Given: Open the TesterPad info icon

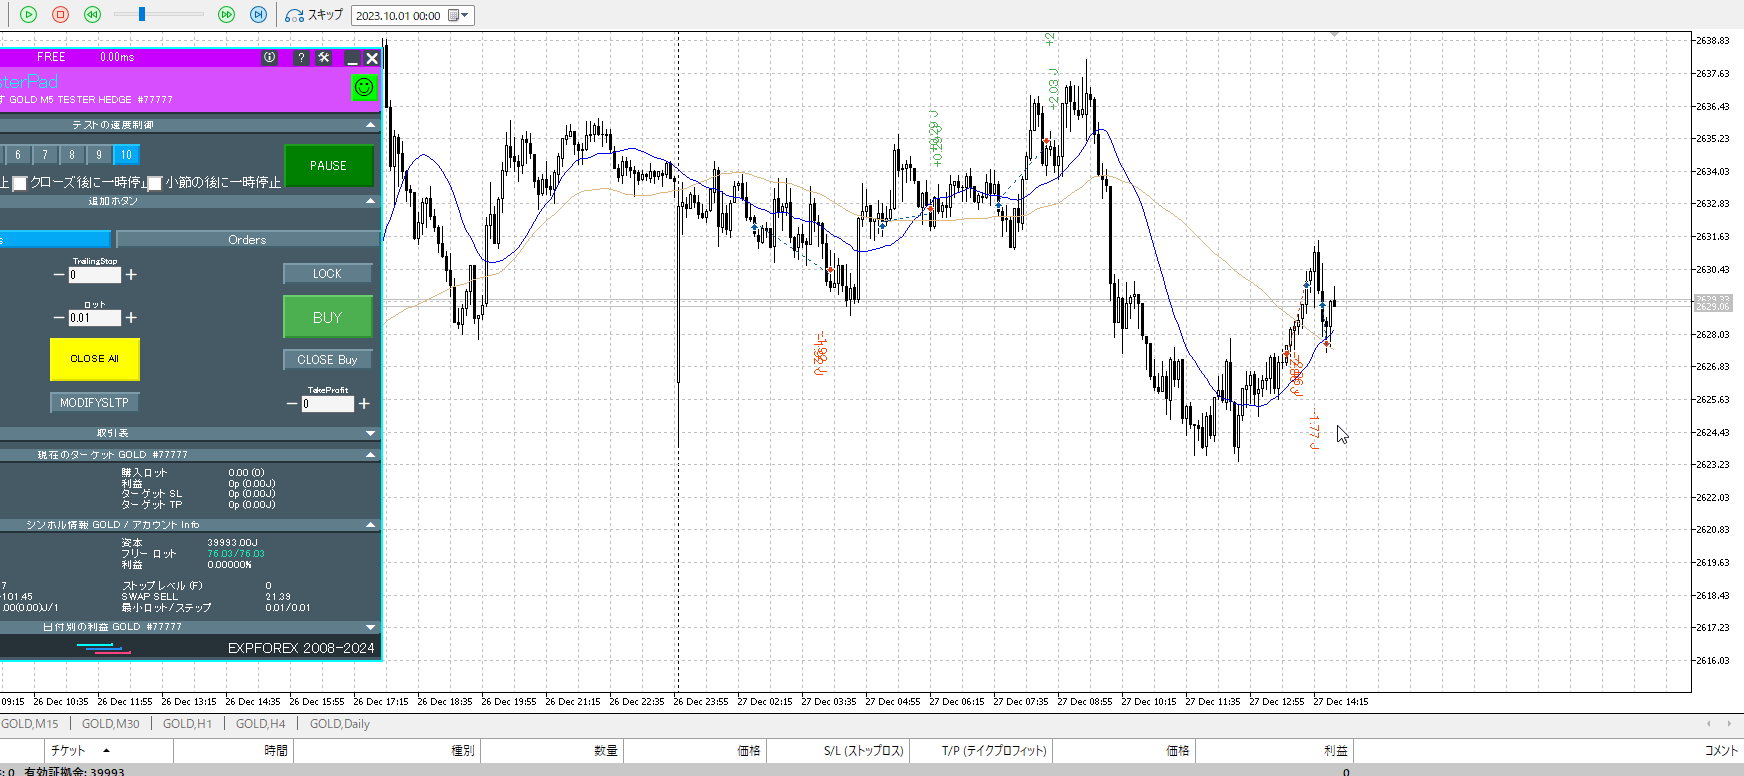Looking at the screenshot, I should click(x=269, y=58).
